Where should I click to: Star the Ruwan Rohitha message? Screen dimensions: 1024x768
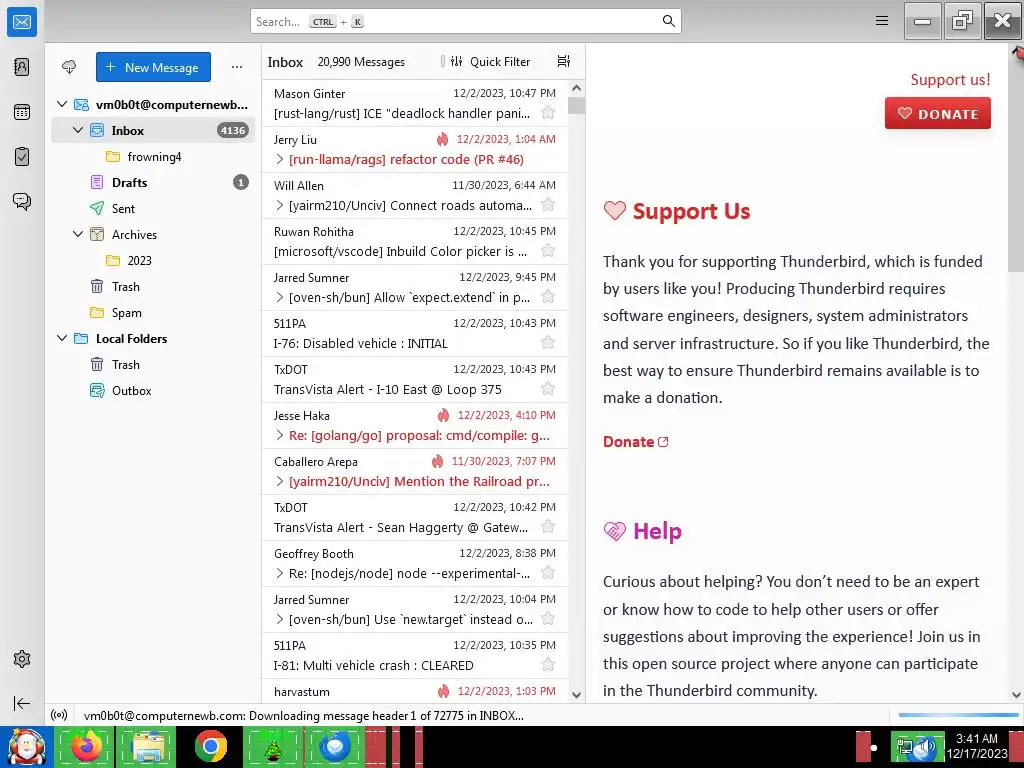[x=548, y=251]
